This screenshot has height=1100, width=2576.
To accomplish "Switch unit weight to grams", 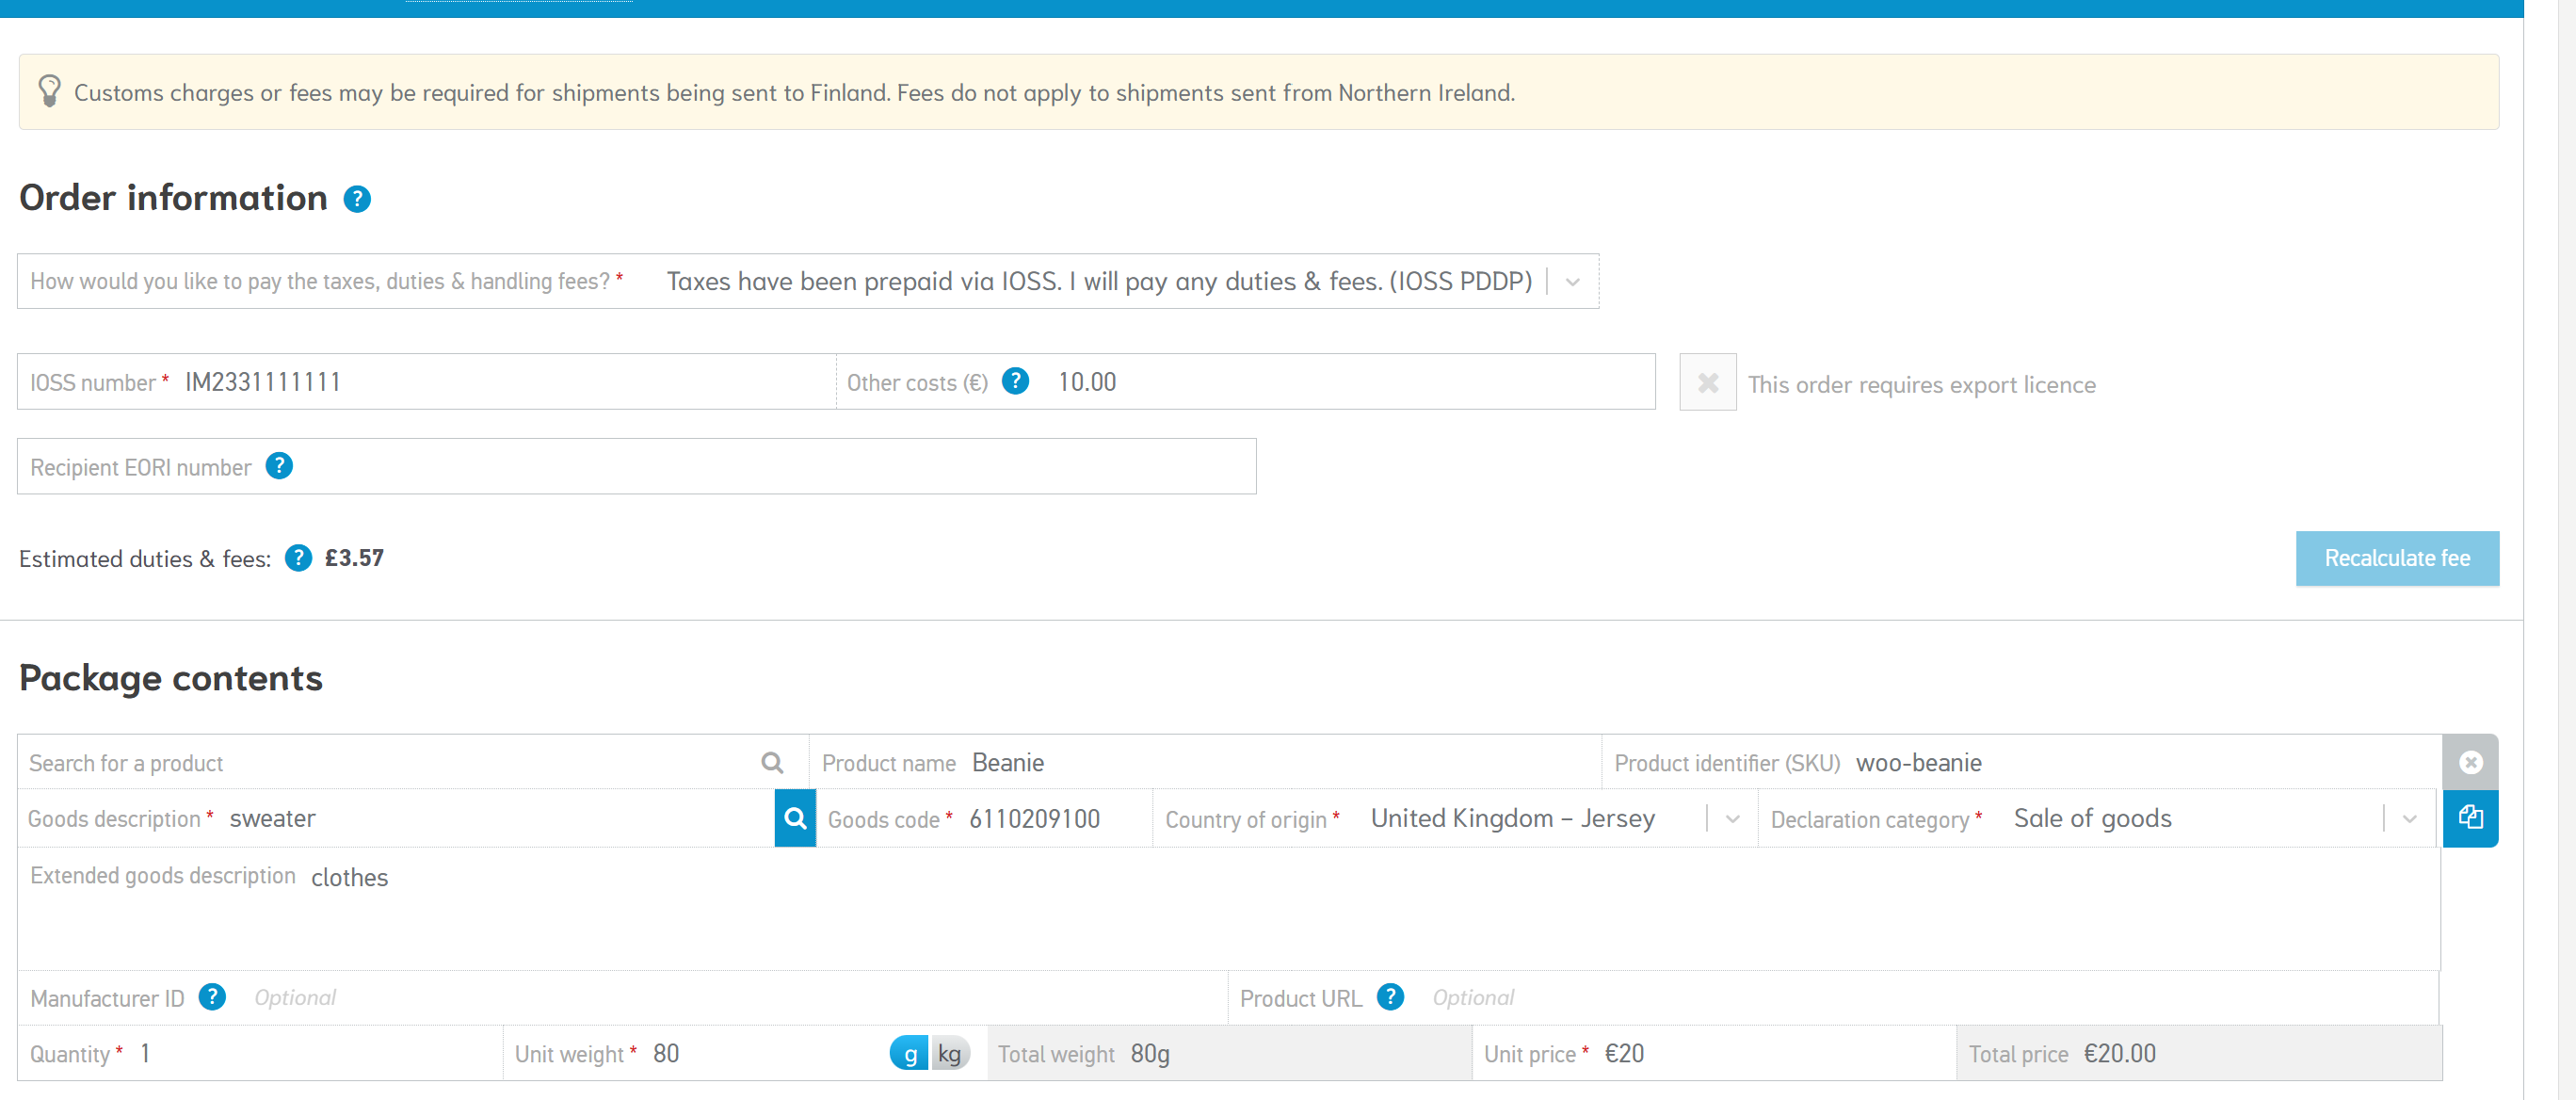I will click(x=910, y=1054).
